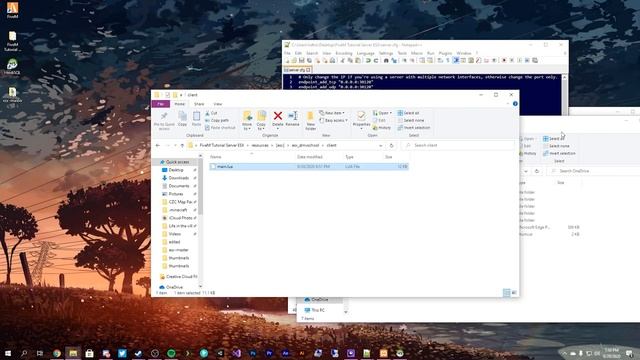640x360 pixels.
Task: Open the File tab in client window
Action: coord(161,104)
